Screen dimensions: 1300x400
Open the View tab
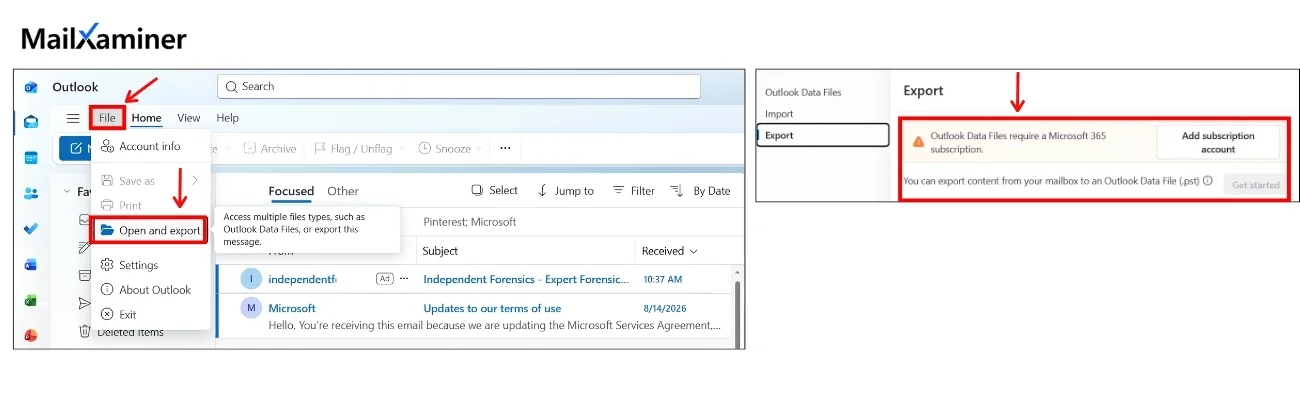(x=189, y=118)
